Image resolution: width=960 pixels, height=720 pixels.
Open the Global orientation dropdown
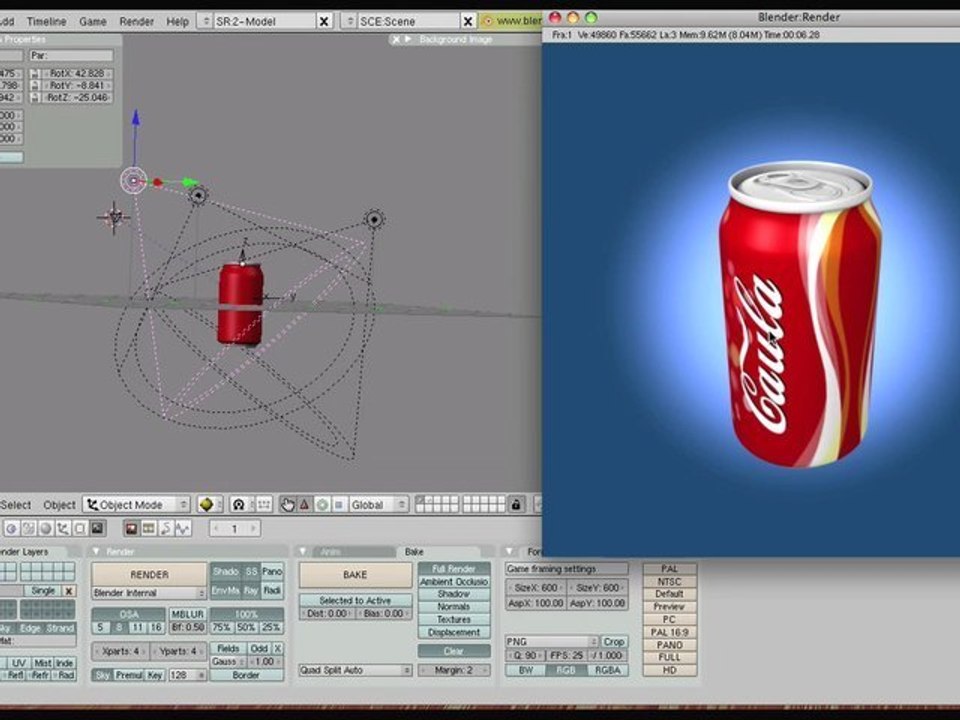[x=378, y=504]
